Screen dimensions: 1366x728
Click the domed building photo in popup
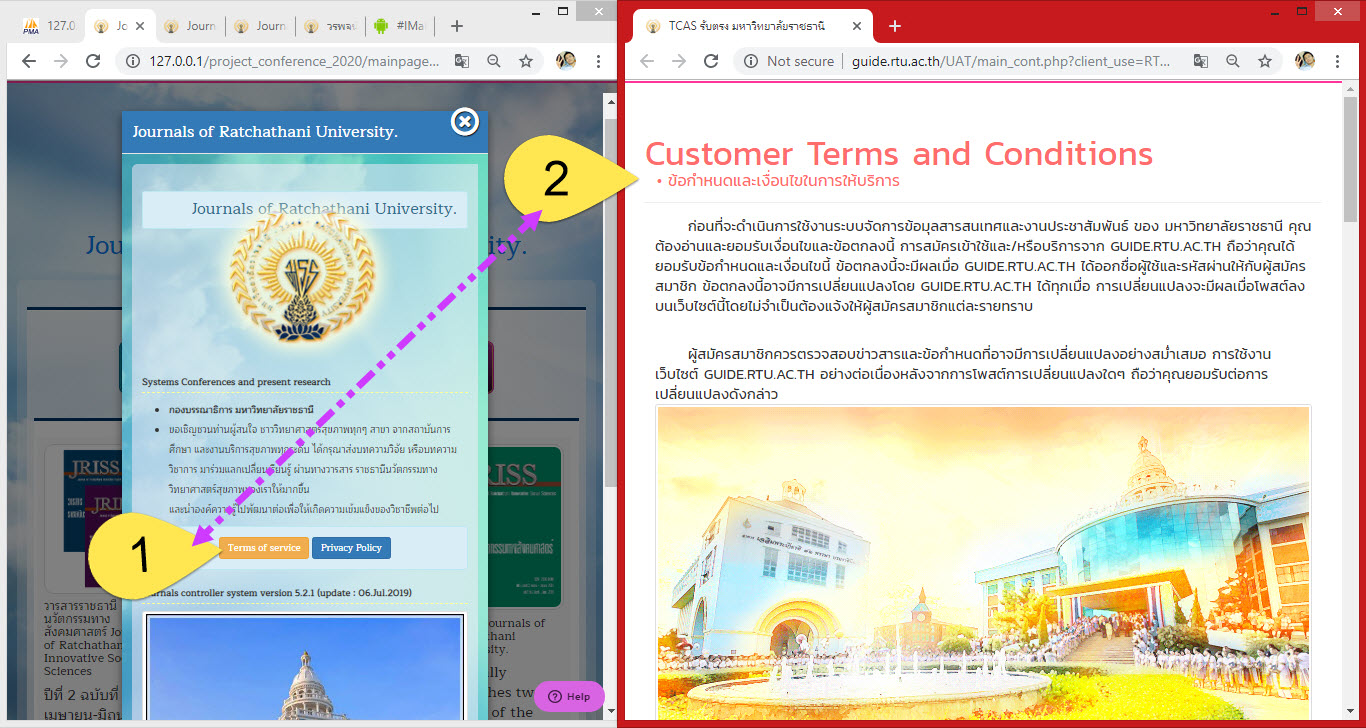tap(305, 668)
